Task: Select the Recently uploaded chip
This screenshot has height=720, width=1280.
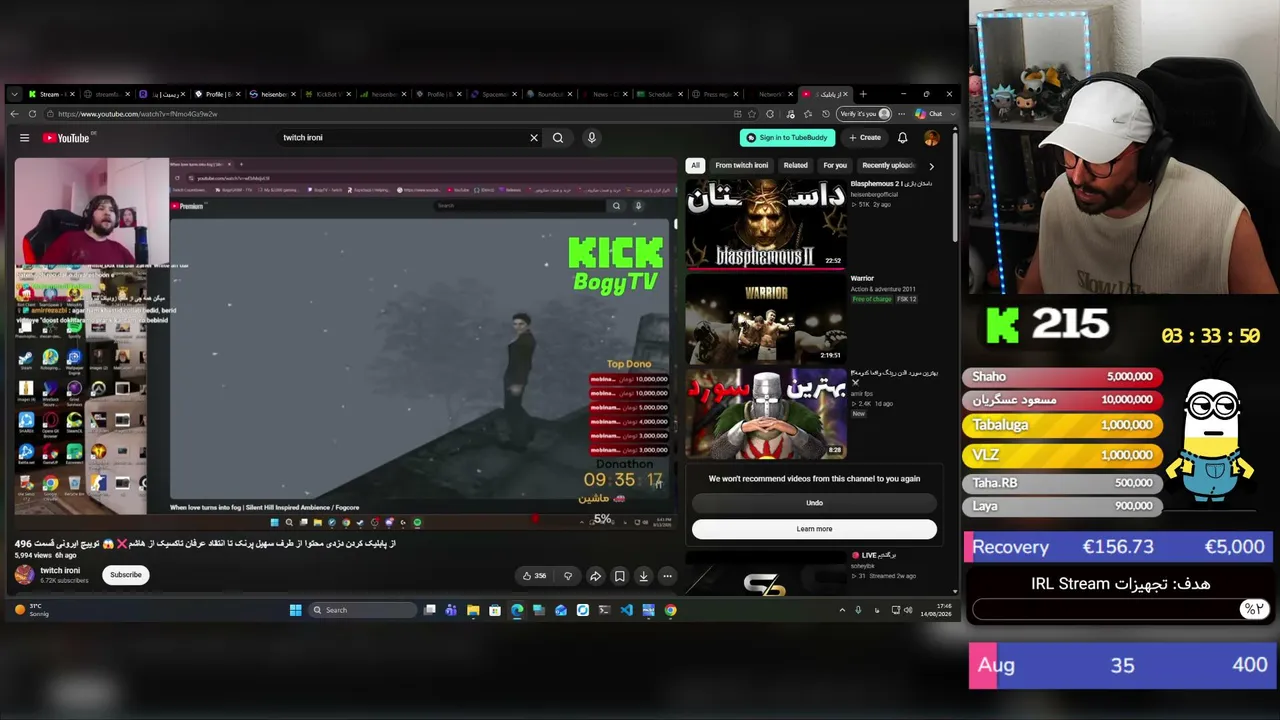Action: [x=887, y=165]
